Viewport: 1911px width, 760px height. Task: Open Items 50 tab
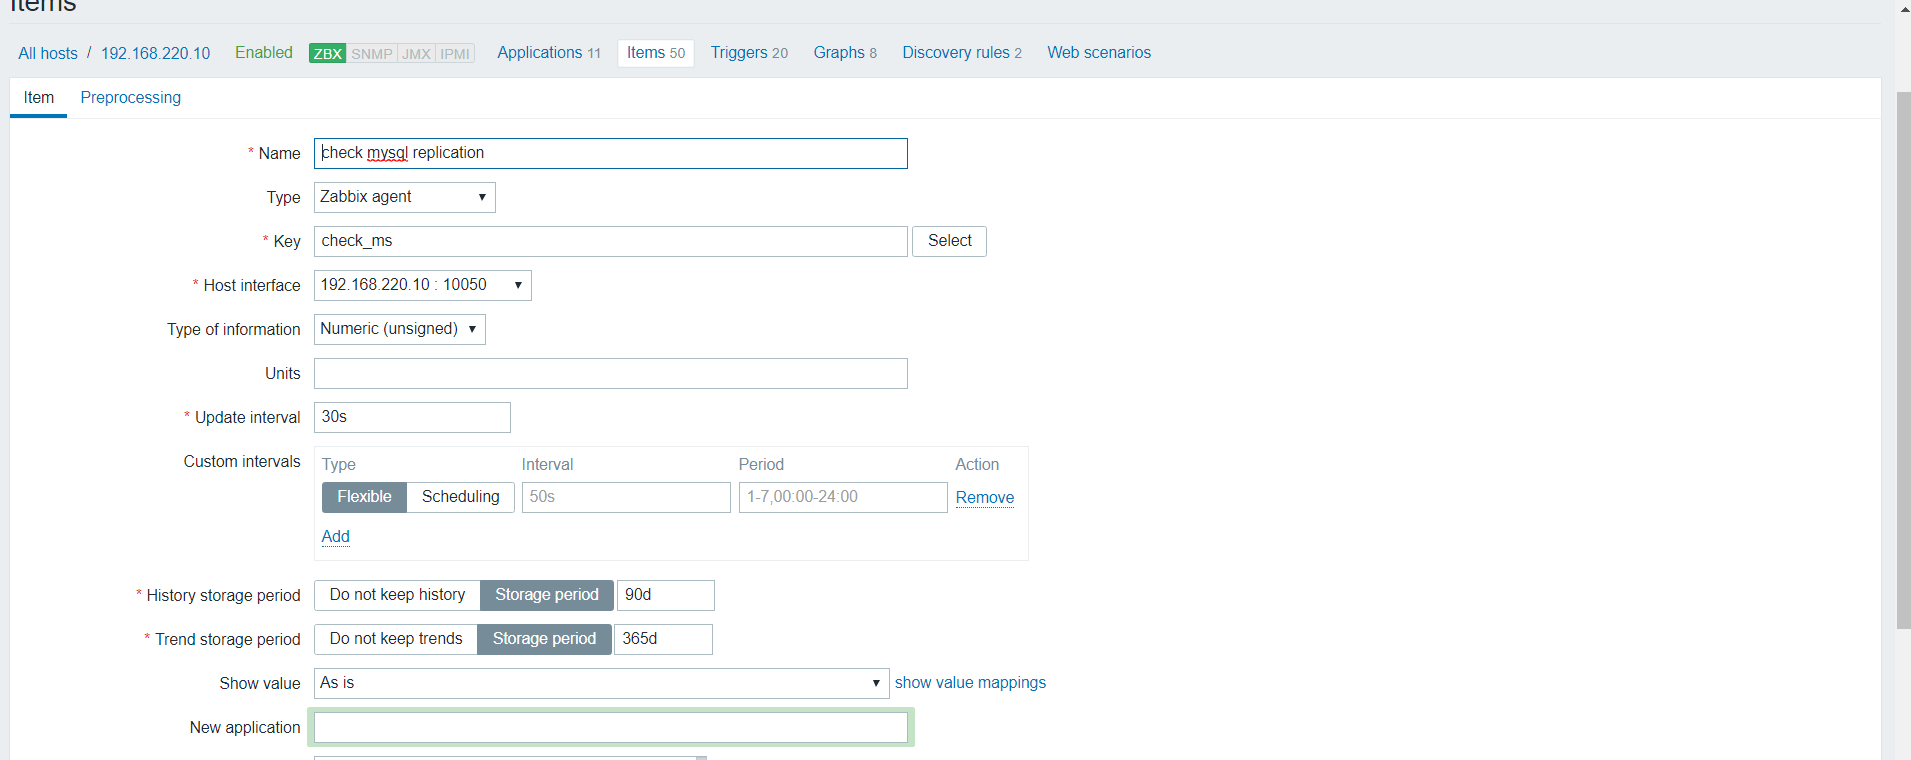click(656, 52)
